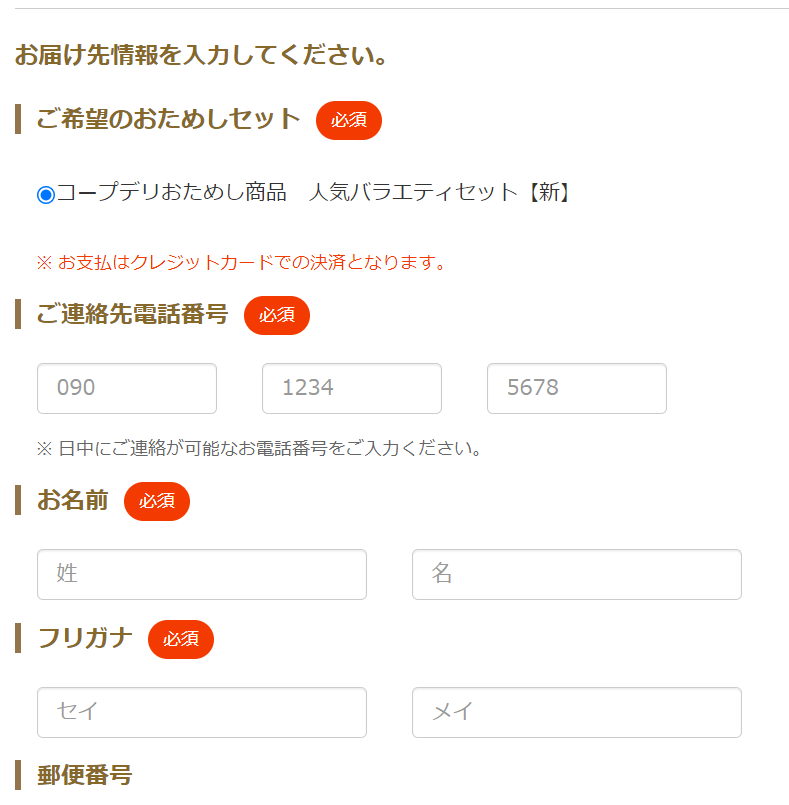789x805 pixels.
Task: Click 必須 badge beside ご希望のおためしセット
Action: point(349,120)
